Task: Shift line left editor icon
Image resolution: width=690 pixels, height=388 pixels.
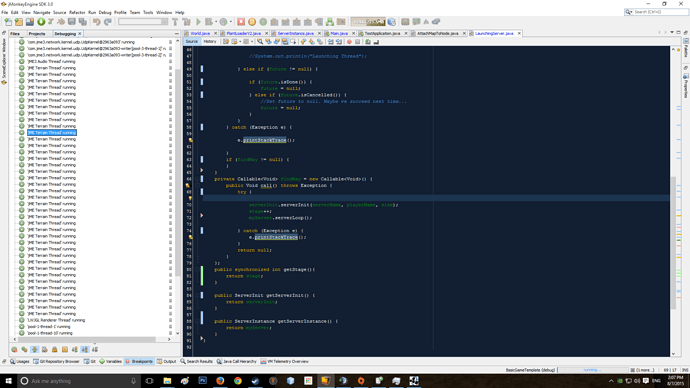Action: click(330, 41)
